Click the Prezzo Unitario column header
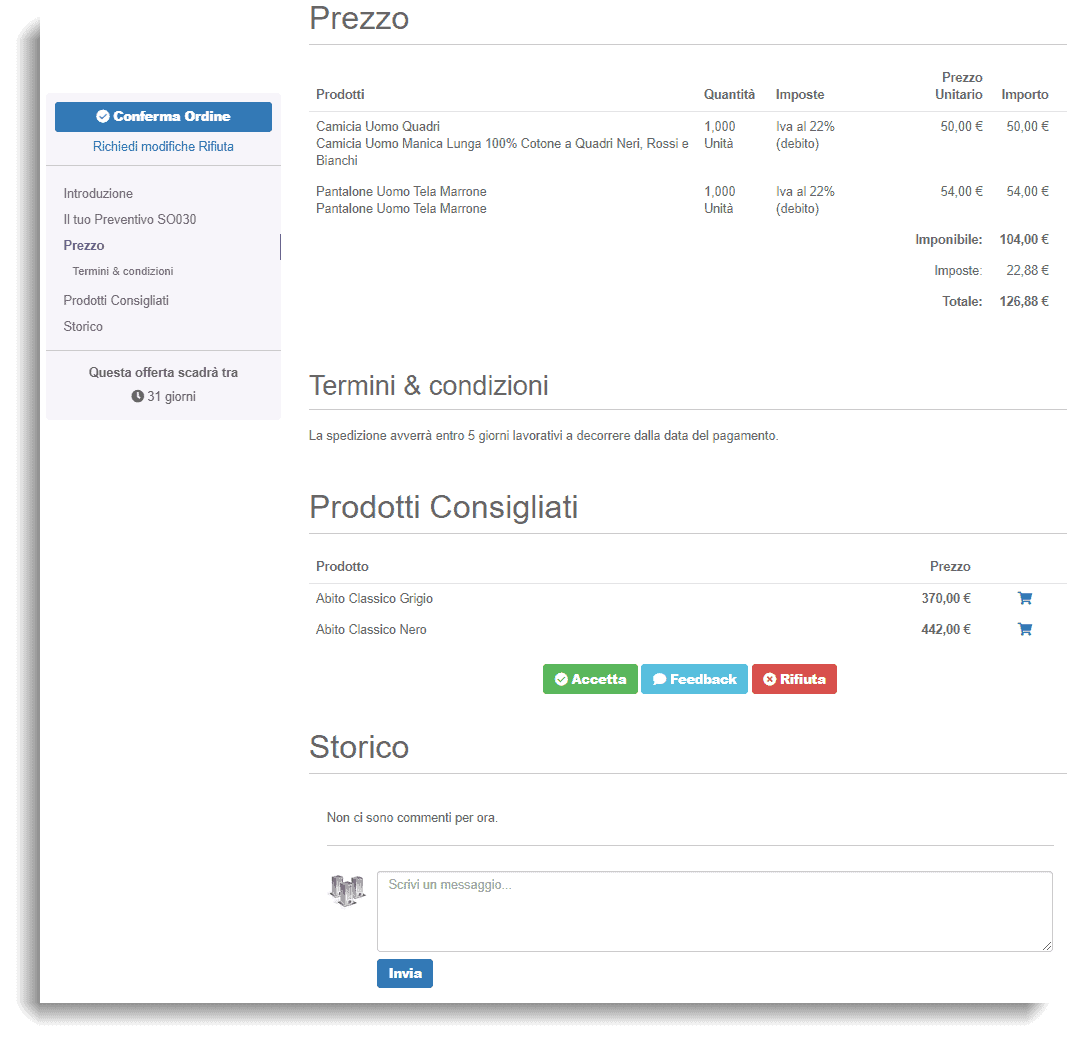Image resolution: width=1067 pixels, height=1043 pixels. (x=958, y=86)
